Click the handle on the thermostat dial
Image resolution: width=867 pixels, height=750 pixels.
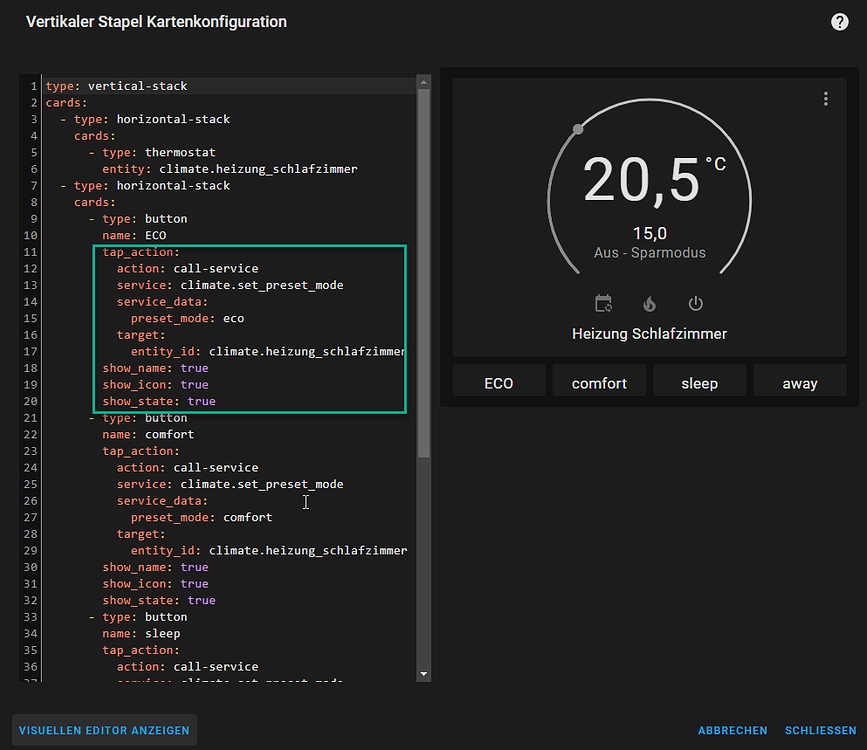[577, 128]
